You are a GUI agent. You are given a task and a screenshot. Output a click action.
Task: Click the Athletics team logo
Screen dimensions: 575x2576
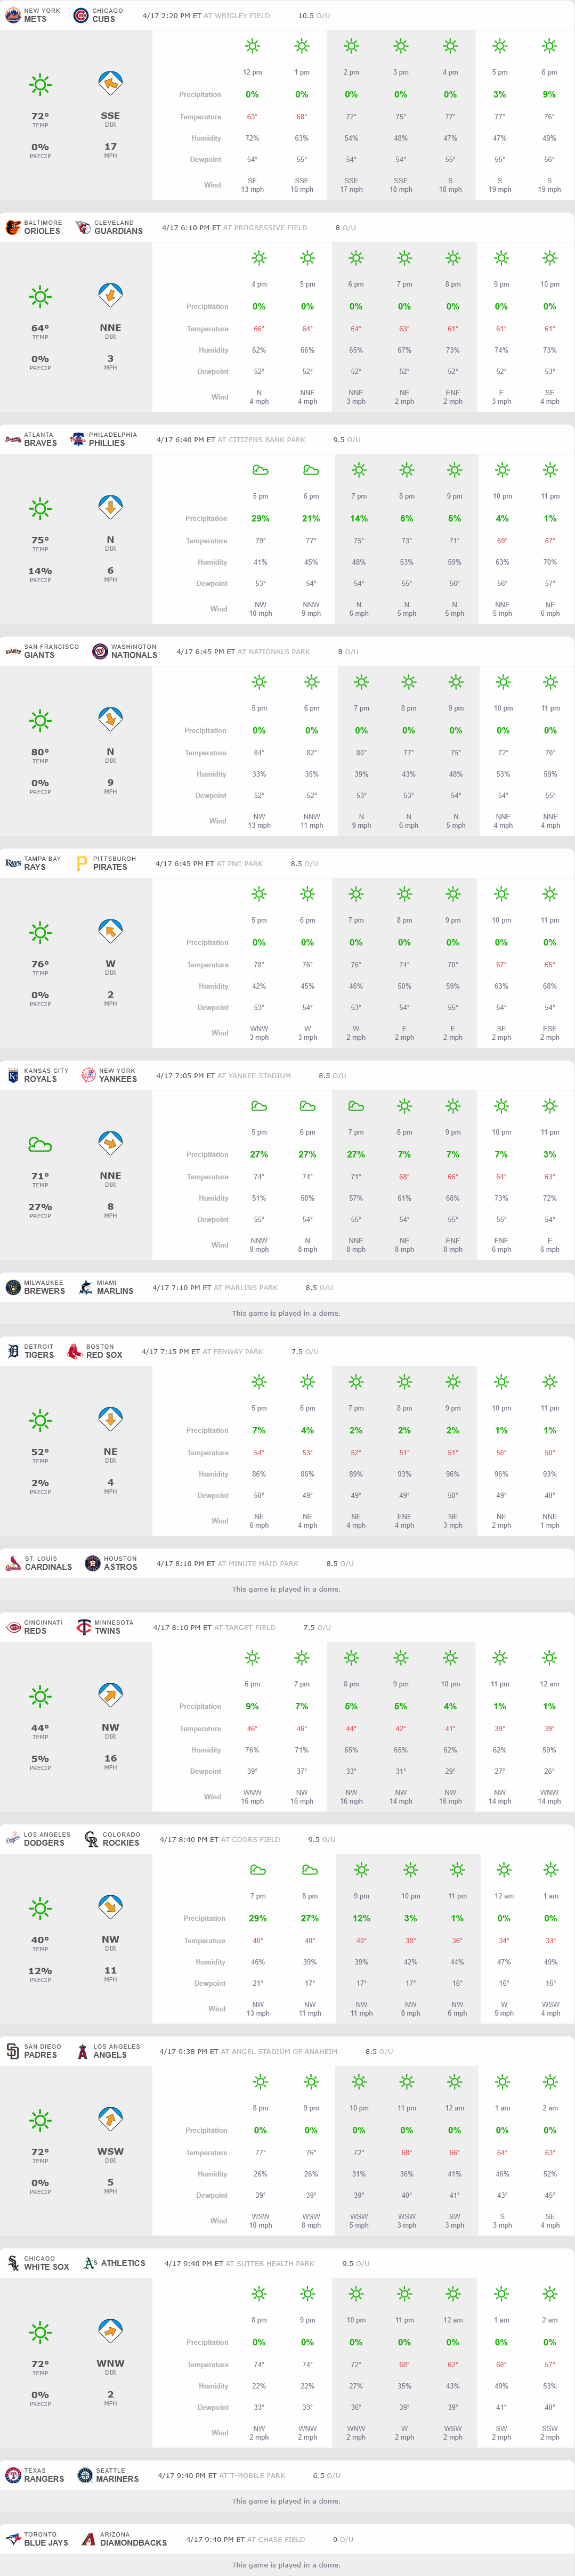click(x=90, y=2264)
